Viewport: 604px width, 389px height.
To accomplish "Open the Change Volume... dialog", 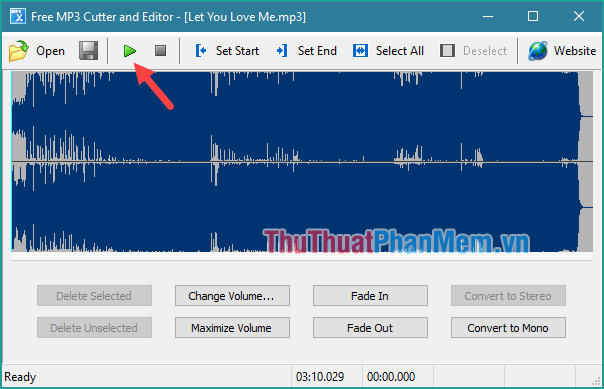I will pos(232,296).
